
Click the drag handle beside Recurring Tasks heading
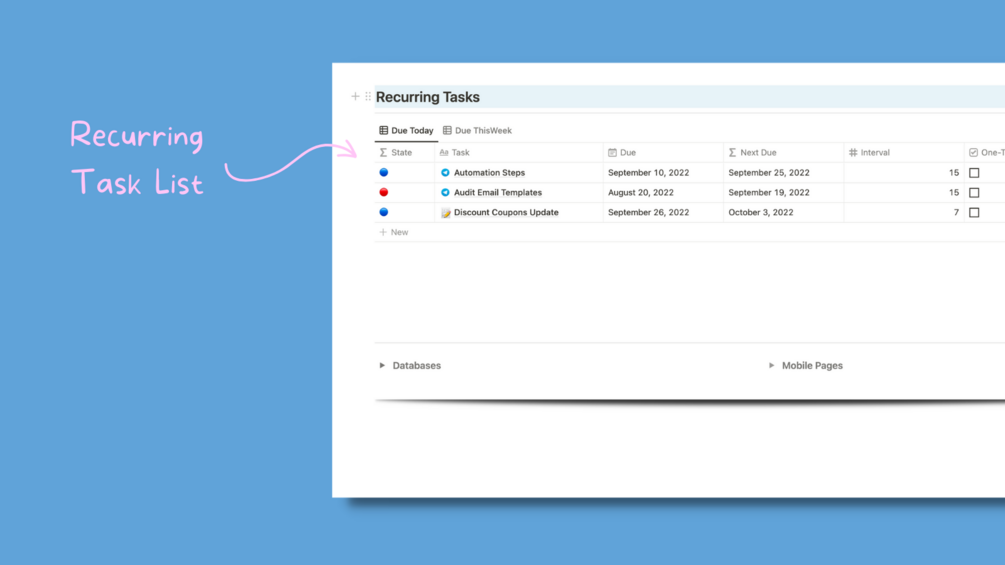[x=368, y=97]
